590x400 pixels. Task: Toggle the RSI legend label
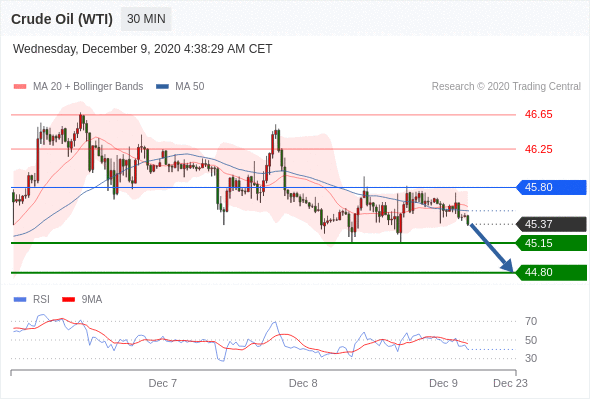[41, 300]
